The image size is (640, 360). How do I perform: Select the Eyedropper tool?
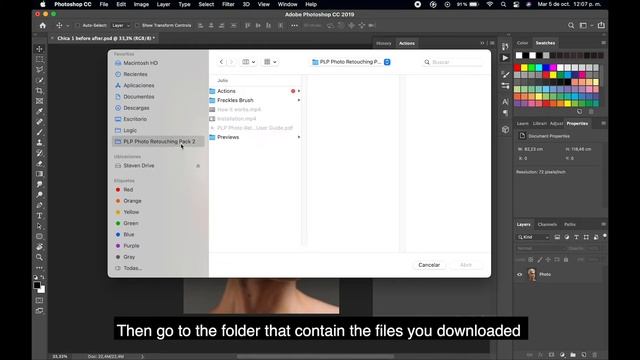[40, 111]
